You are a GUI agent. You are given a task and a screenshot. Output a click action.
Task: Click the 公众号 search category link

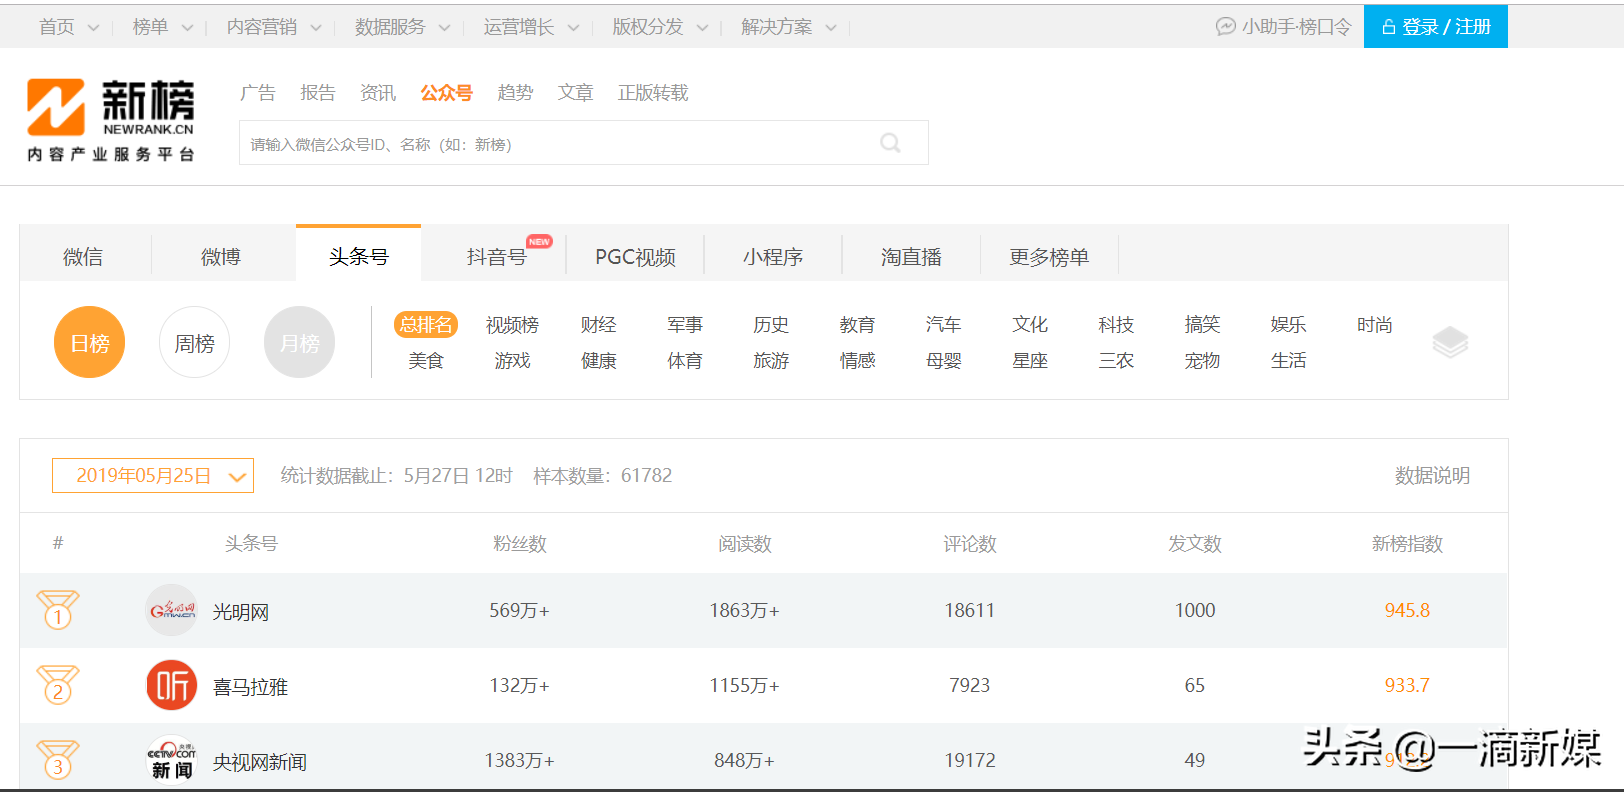[446, 93]
